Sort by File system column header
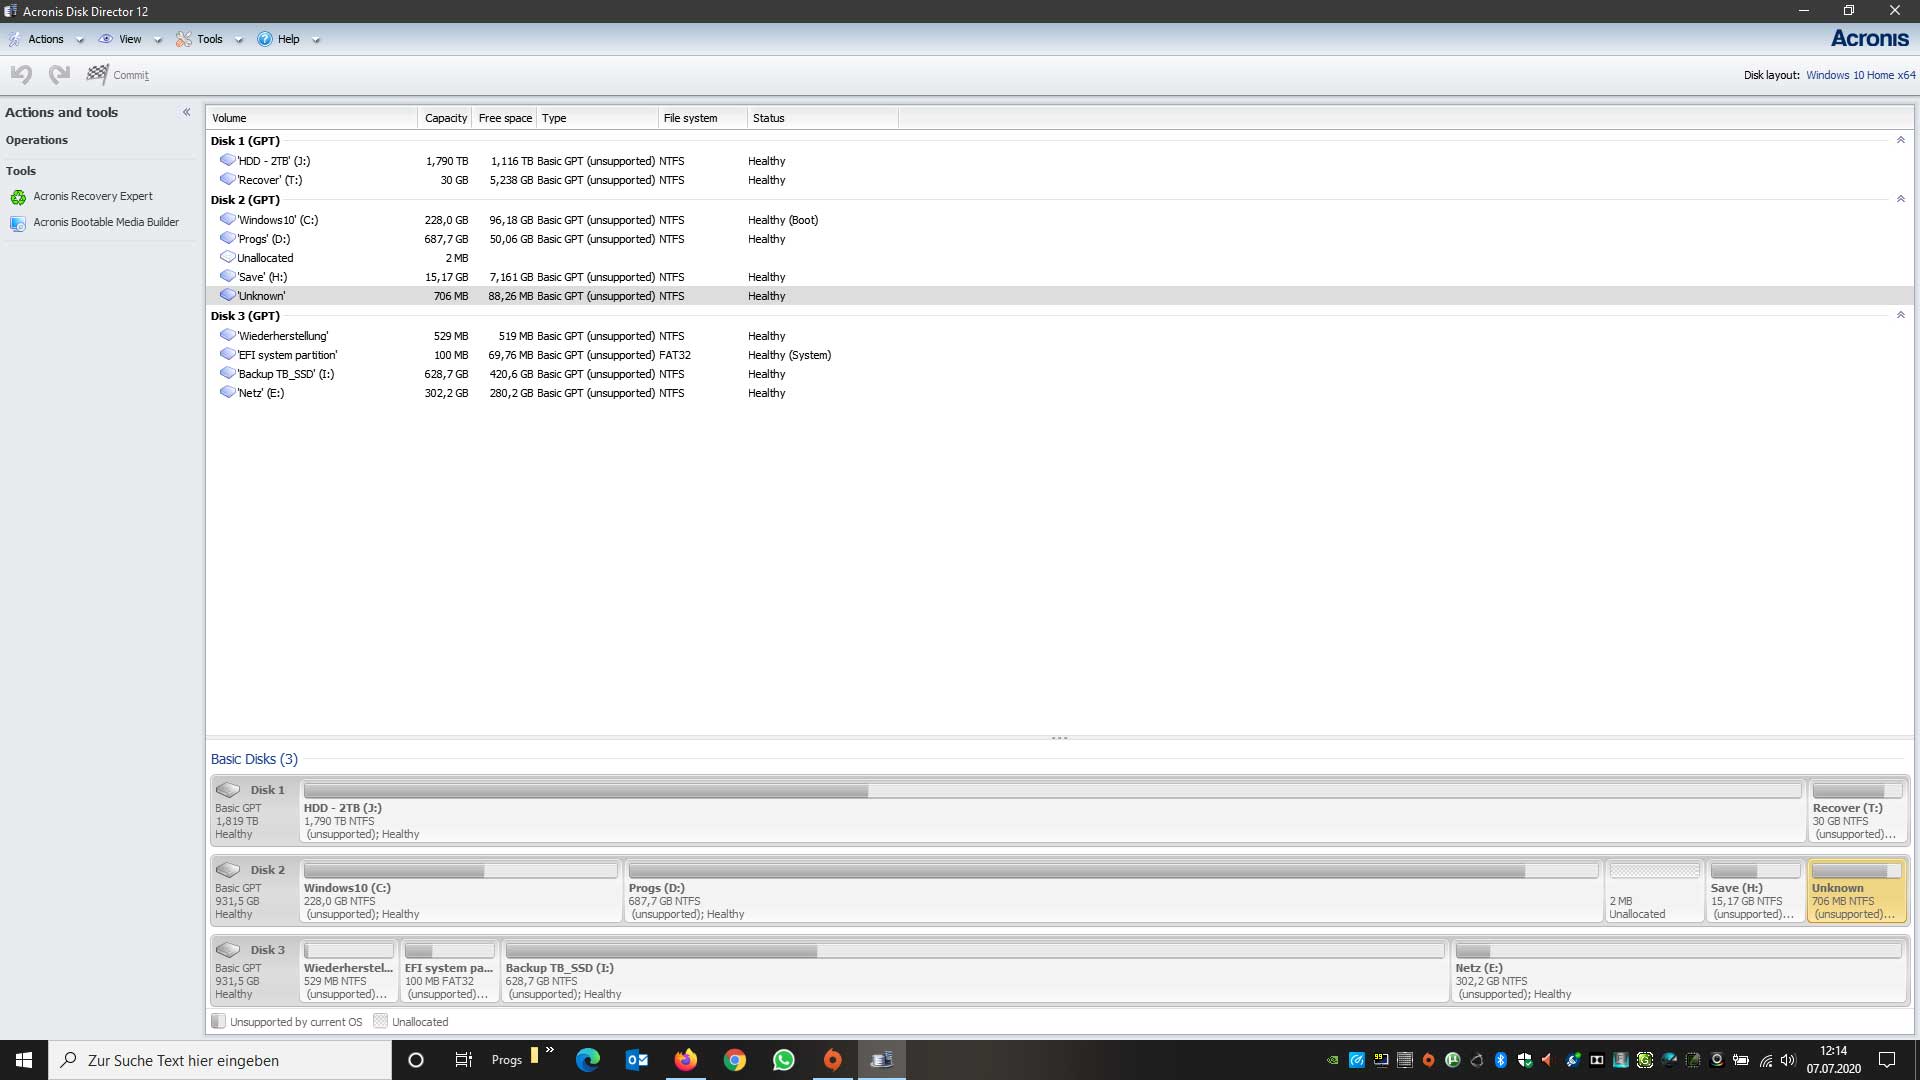The image size is (1920, 1080). pyautogui.click(x=703, y=118)
